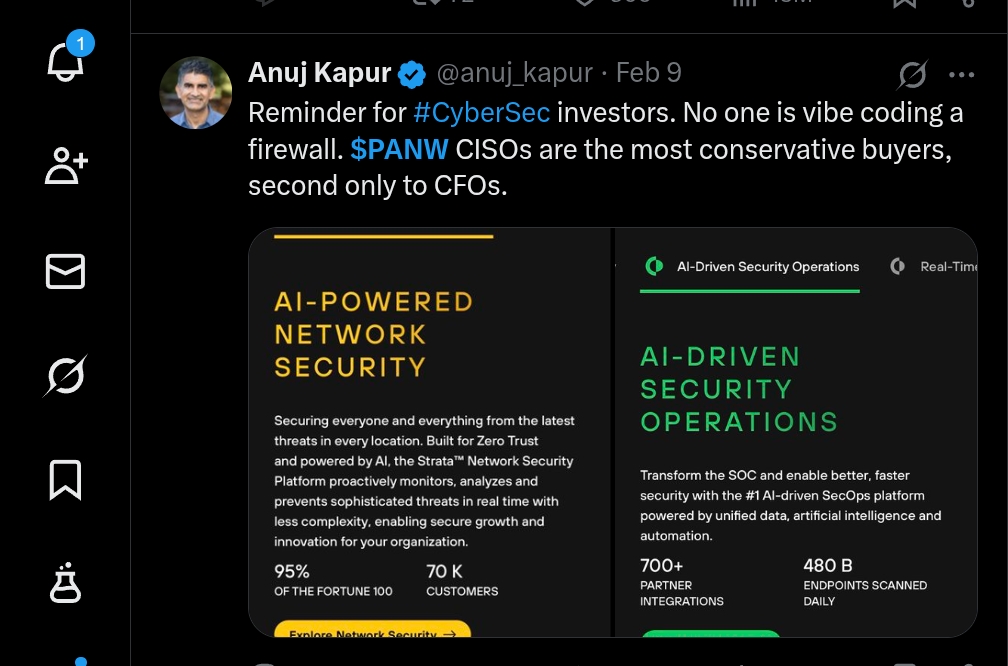Open the post via the Feb 9 timestamp

point(648,73)
